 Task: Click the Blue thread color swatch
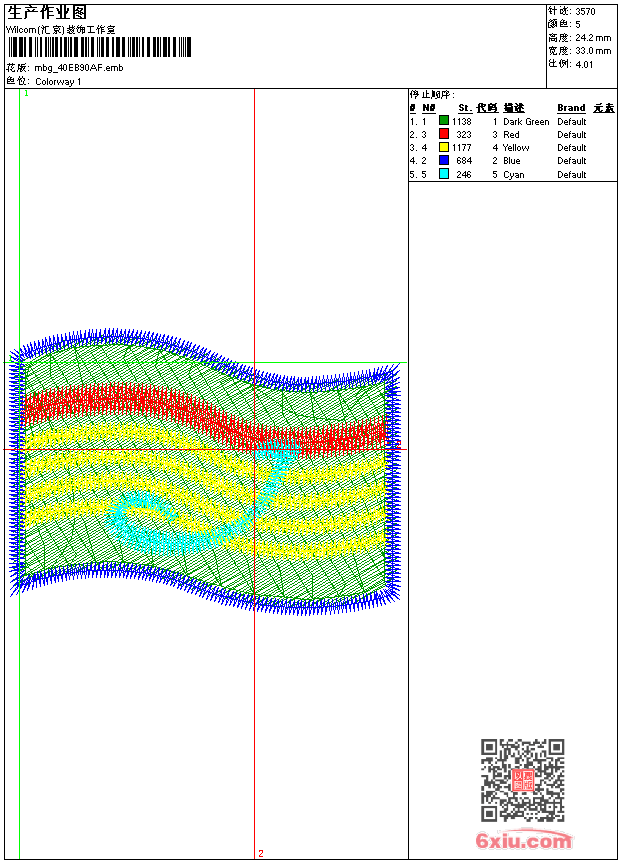444,160
